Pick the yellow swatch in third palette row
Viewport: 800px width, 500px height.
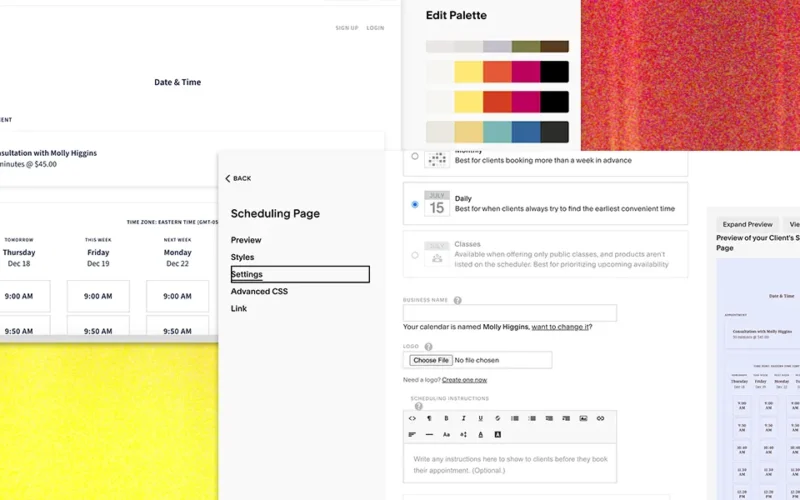pos(469,102)
